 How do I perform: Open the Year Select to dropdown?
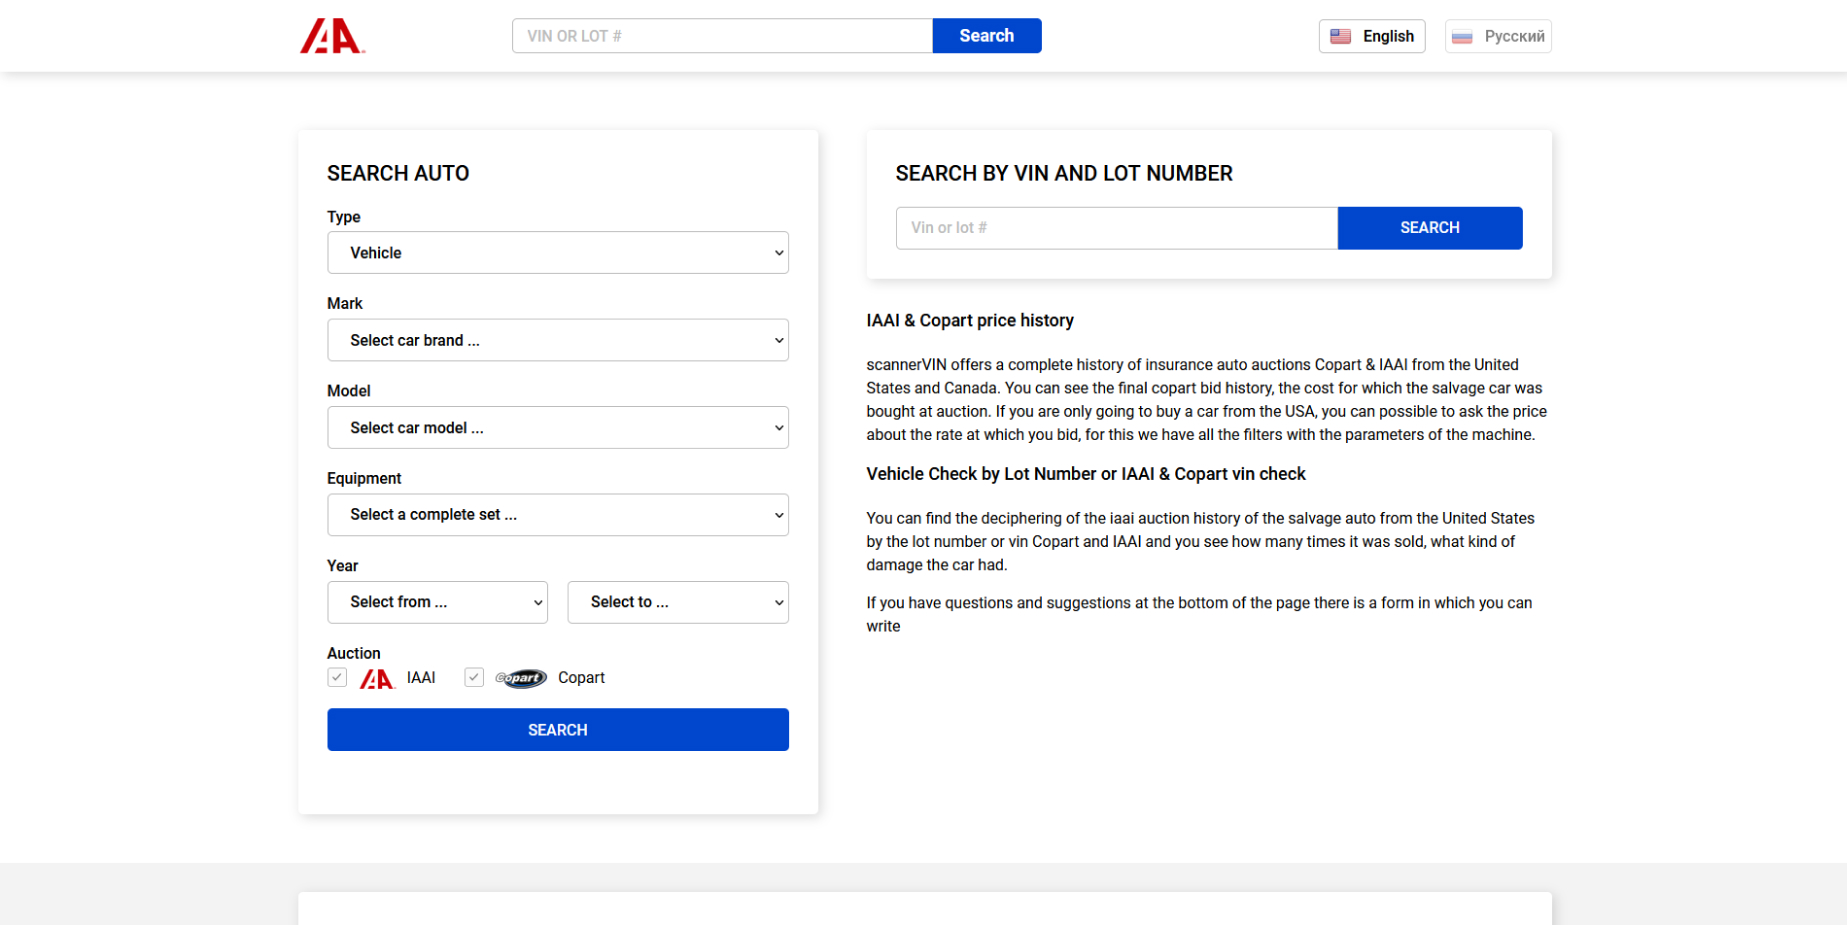point(678,602)
